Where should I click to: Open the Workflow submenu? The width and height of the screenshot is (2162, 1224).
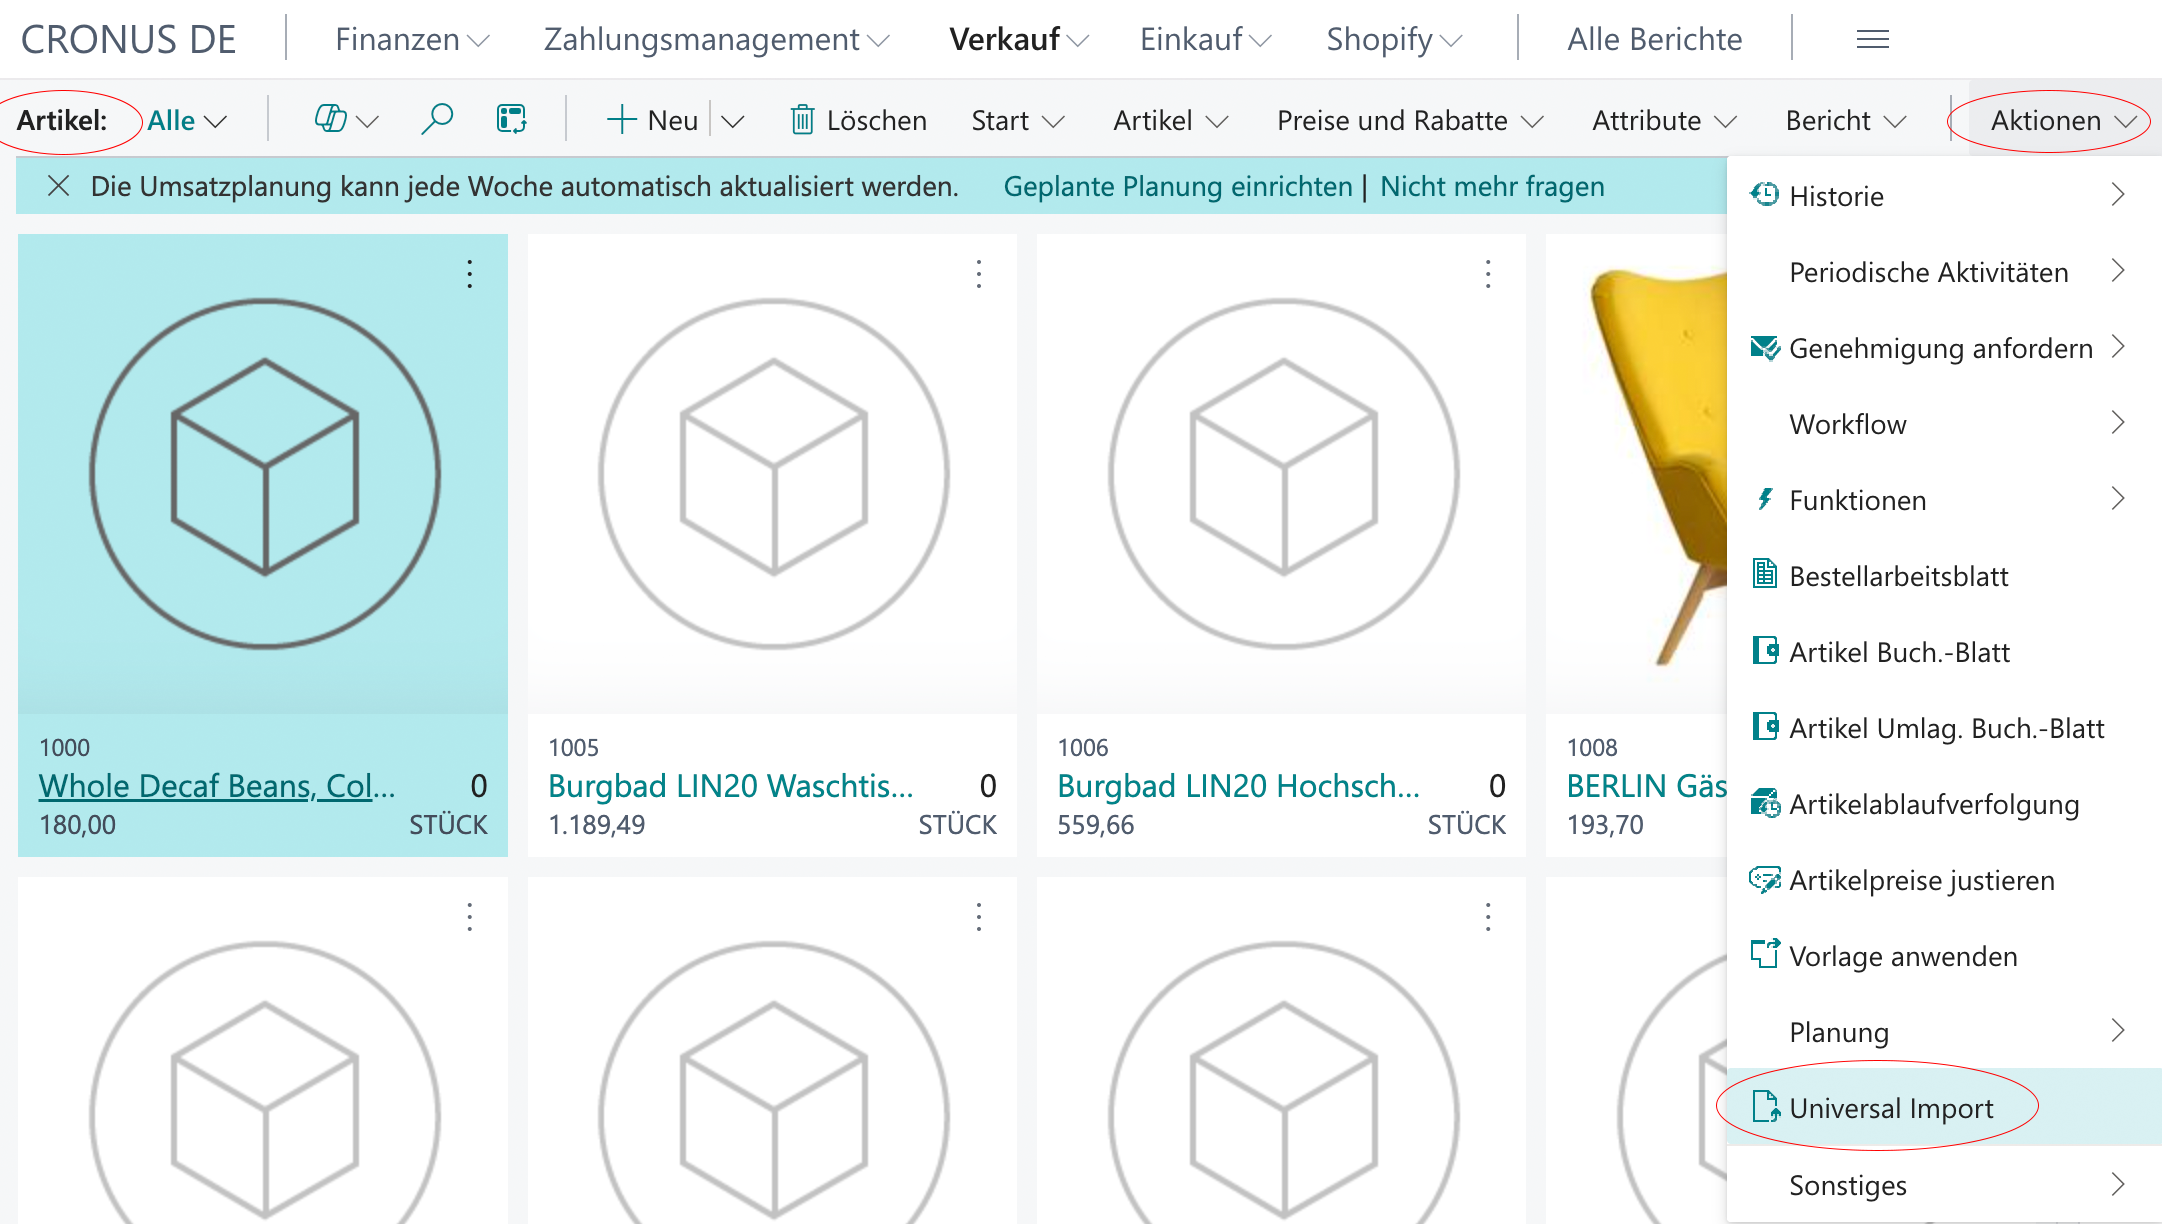1944,424
